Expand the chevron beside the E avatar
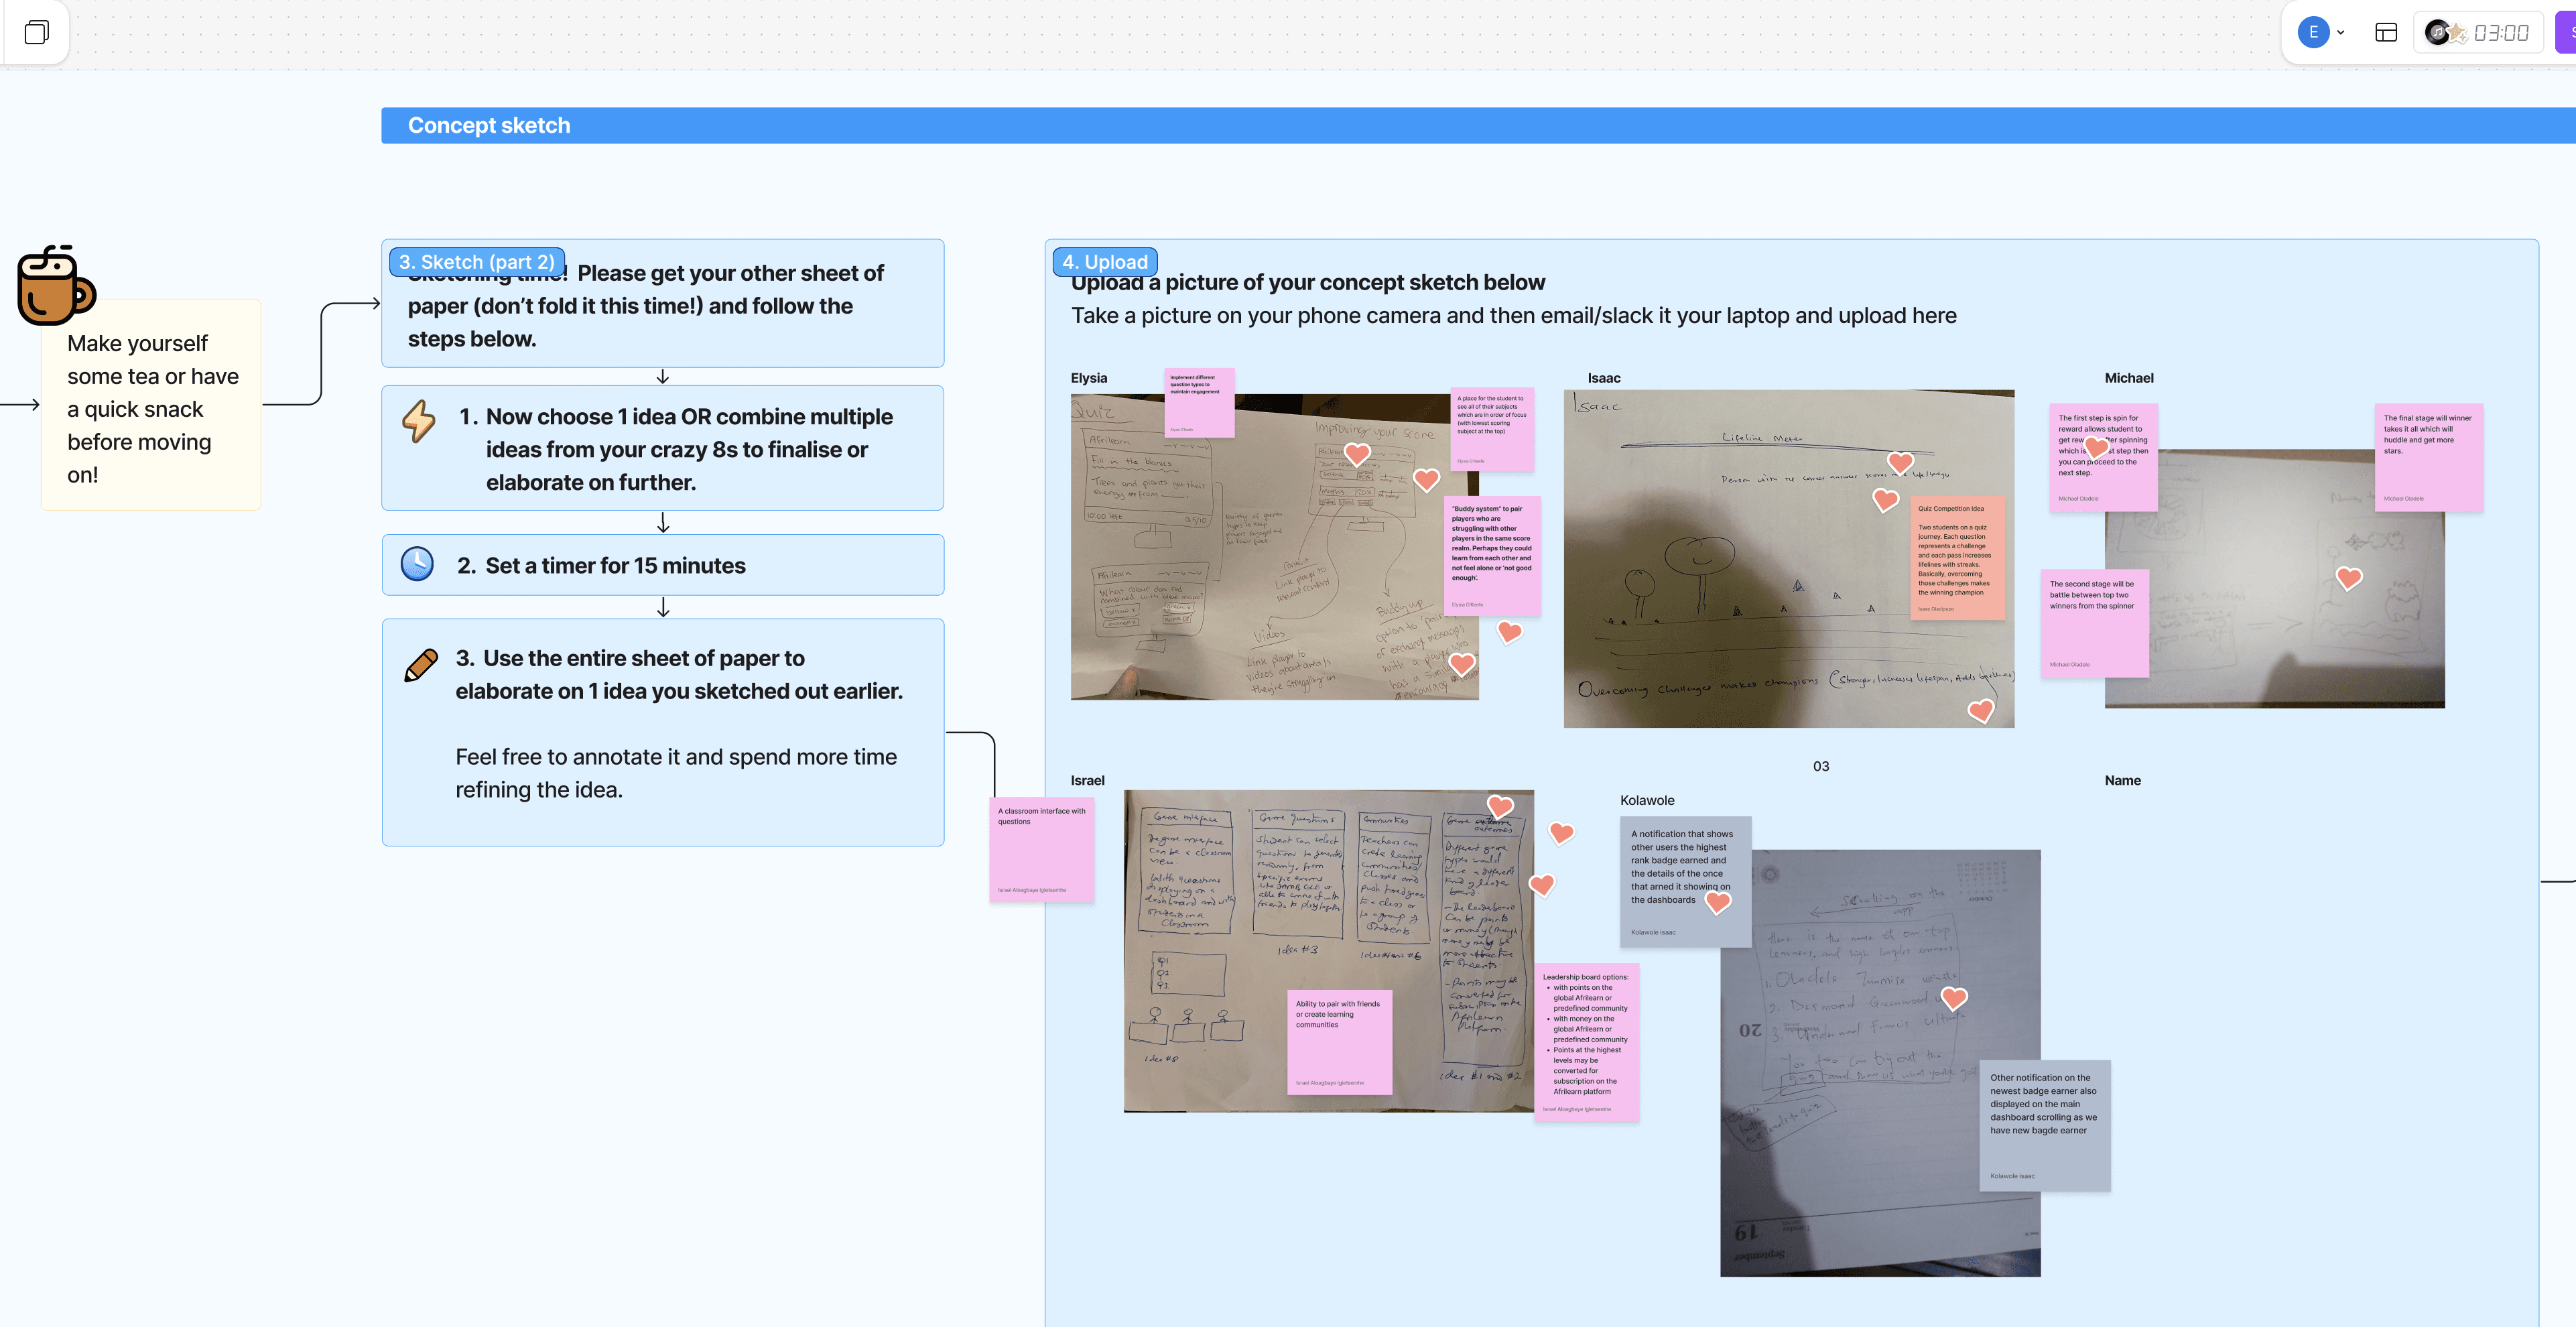 pos(2341,33)
